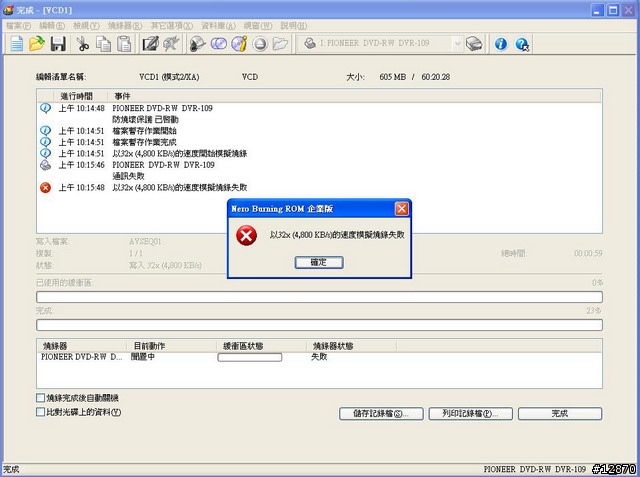The width and height of the screenshot is (640, 477).
Task: Click VCD1 (模式2/XA) compilation name
Action: coord(169,77)
